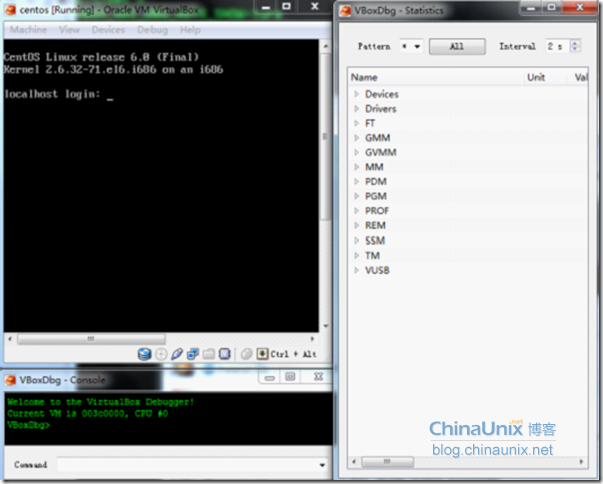
Task: Click the All button in Statistics window
Action: pyautogui.click(x=457, y=47)
